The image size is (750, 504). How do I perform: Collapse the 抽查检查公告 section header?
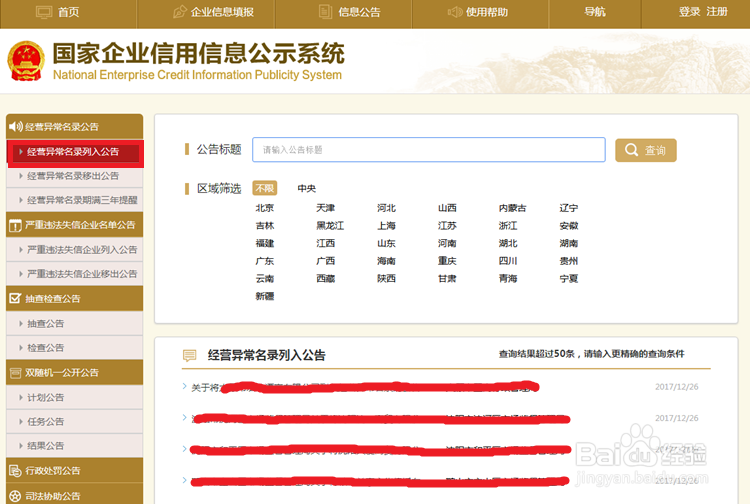coord(75,298)
